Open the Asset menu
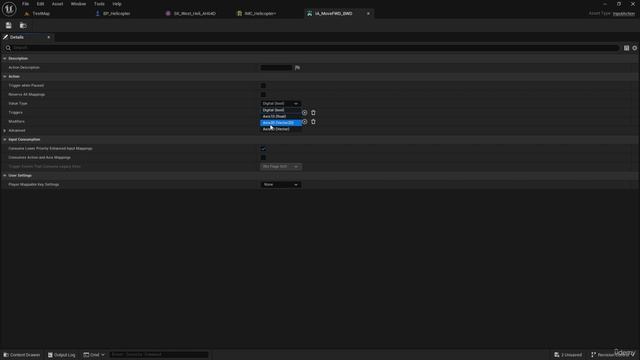This screenshot has width=640, height=360. 57,4
